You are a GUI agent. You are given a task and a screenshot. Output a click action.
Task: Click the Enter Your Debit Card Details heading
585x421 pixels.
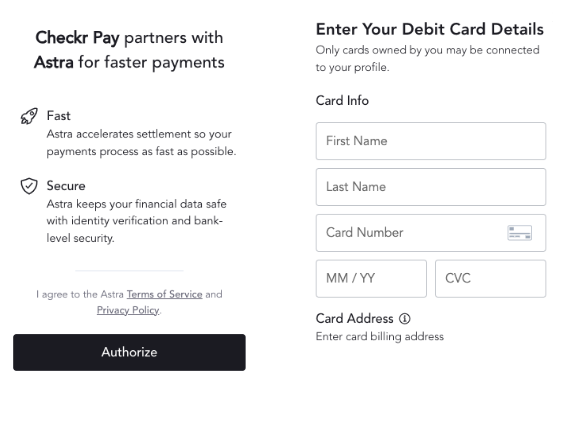coord(430,29)
